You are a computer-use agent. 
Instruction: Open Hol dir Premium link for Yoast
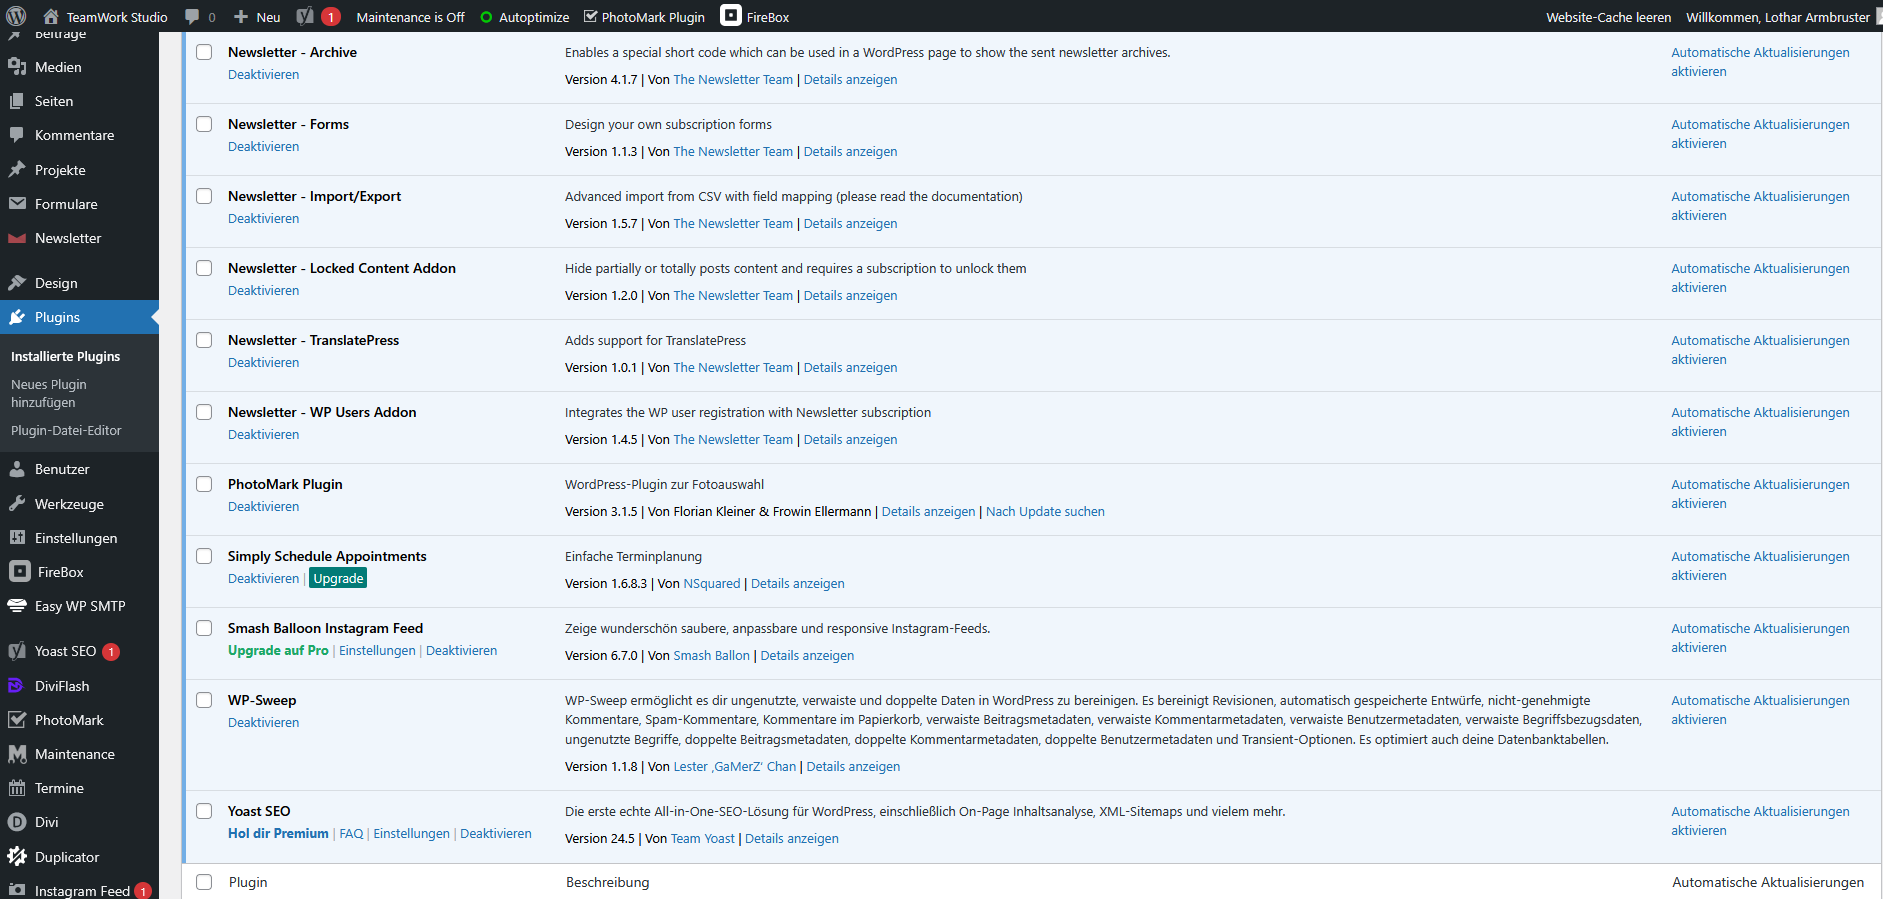(x=278, y=833)
